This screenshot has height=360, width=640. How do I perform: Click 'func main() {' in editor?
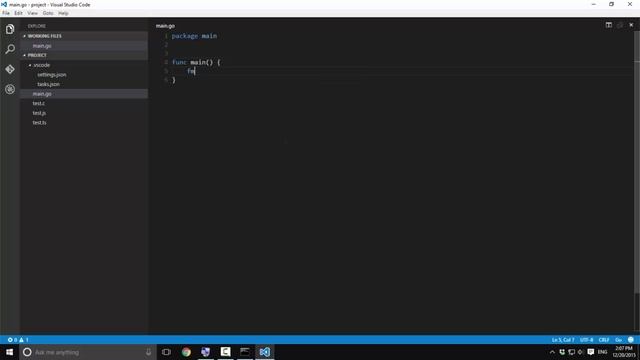pos(196,62)
